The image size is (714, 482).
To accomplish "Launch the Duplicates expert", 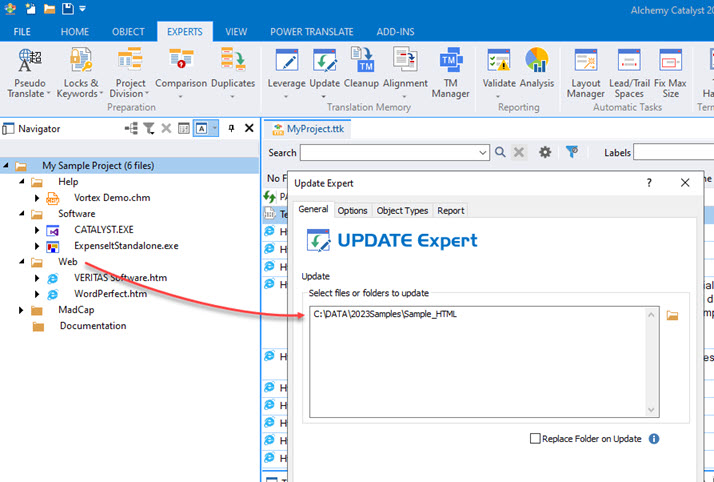I will coord(233,73).
